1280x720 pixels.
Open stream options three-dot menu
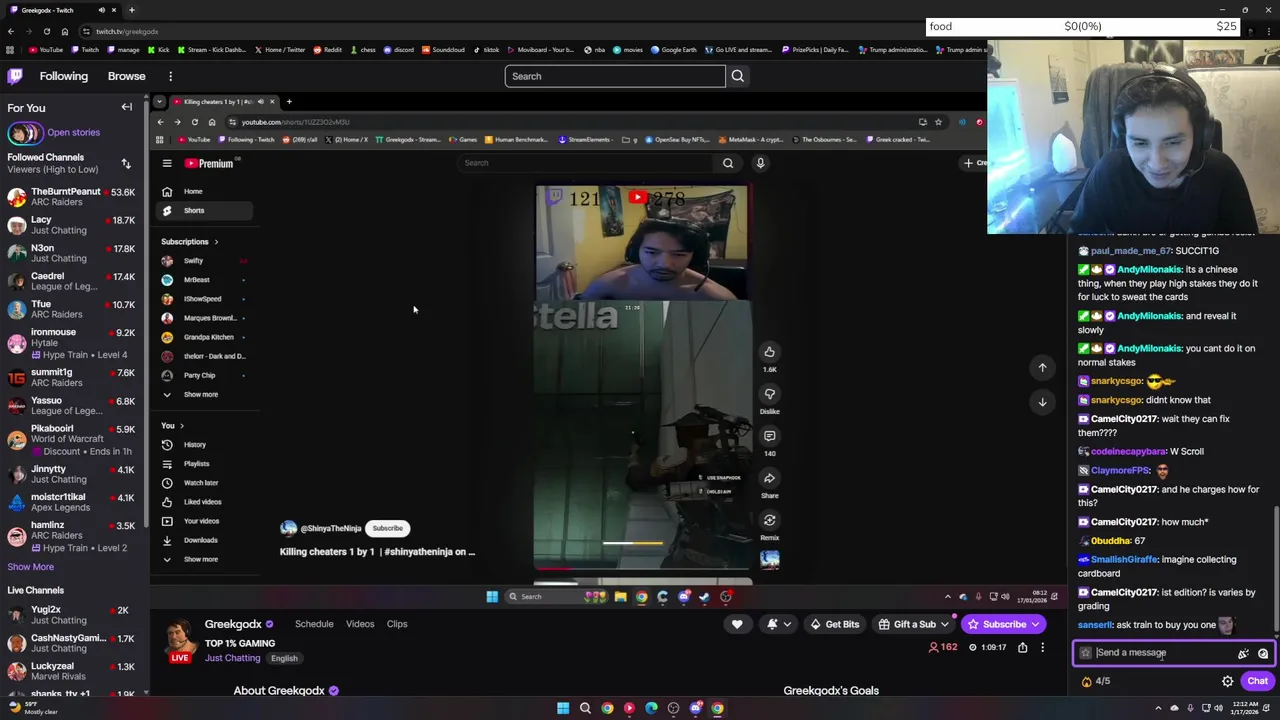click(1042, 648)
